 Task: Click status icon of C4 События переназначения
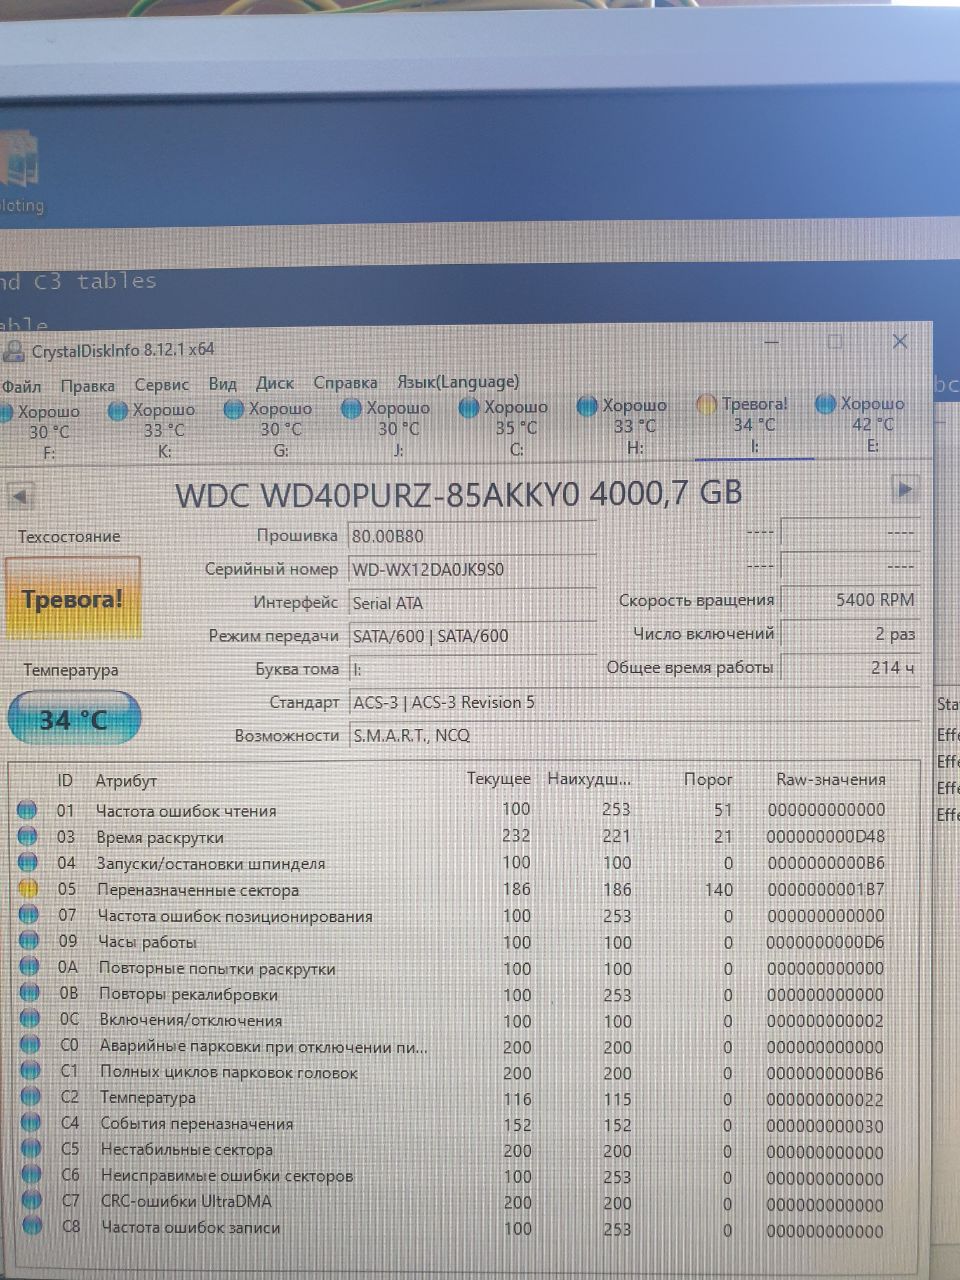31,1123
